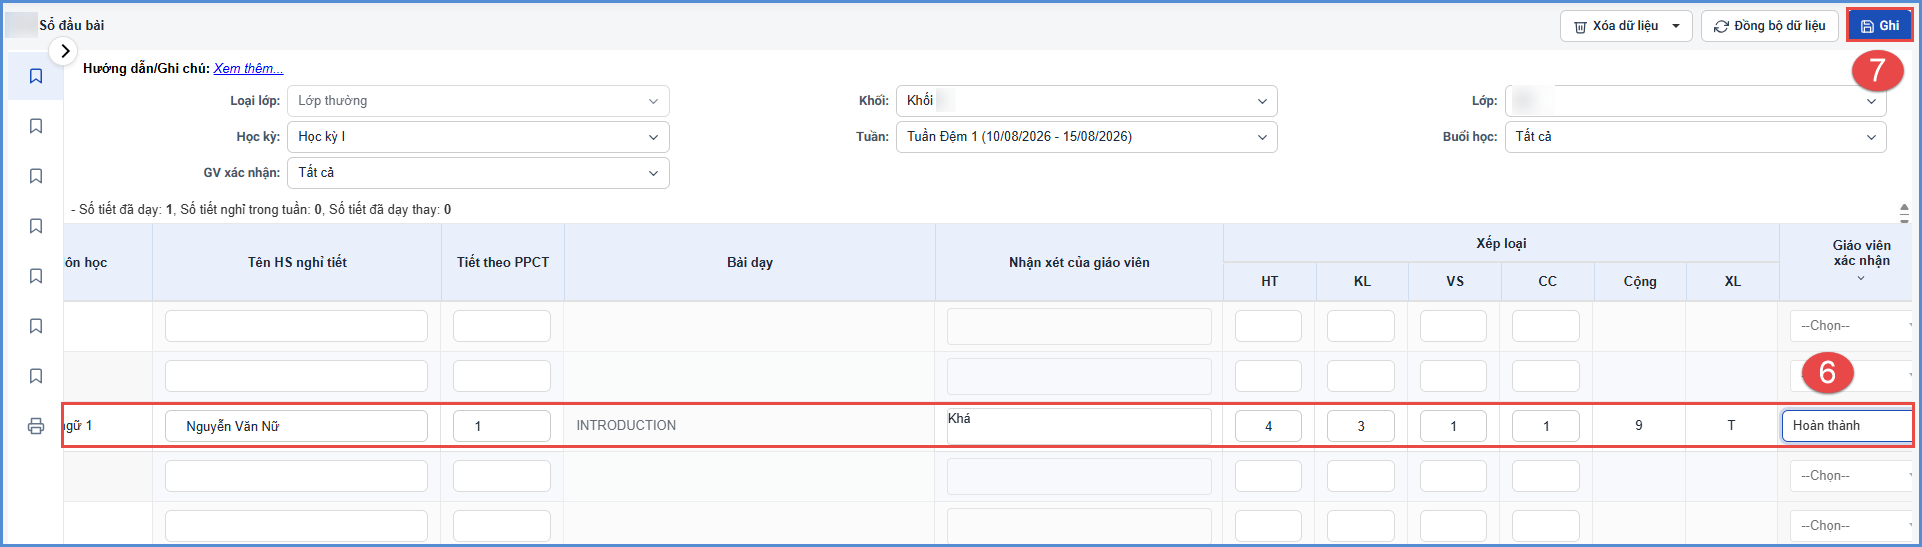Click the CC score field in Nguyễn Văn Nữ row
The image size is (1922, 547).
click(x=1546, y=426)
